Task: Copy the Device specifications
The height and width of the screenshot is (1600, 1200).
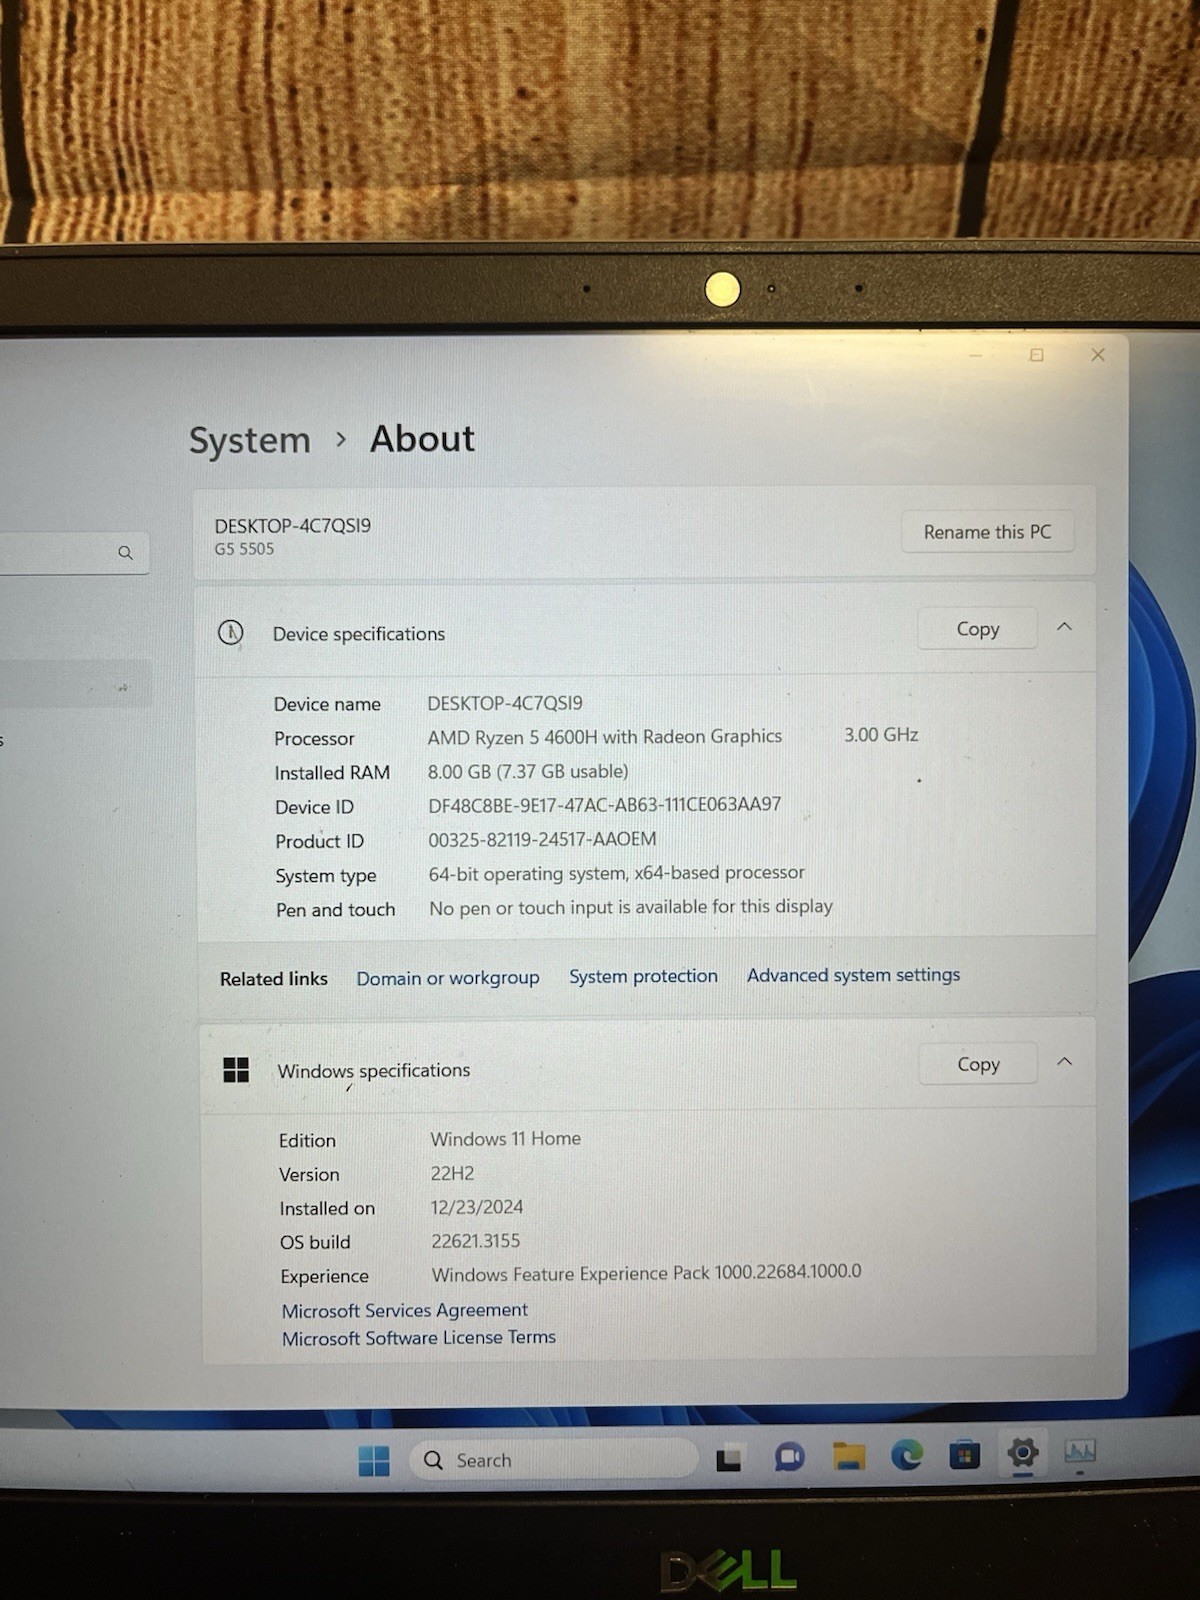Action: click(977, 629)
